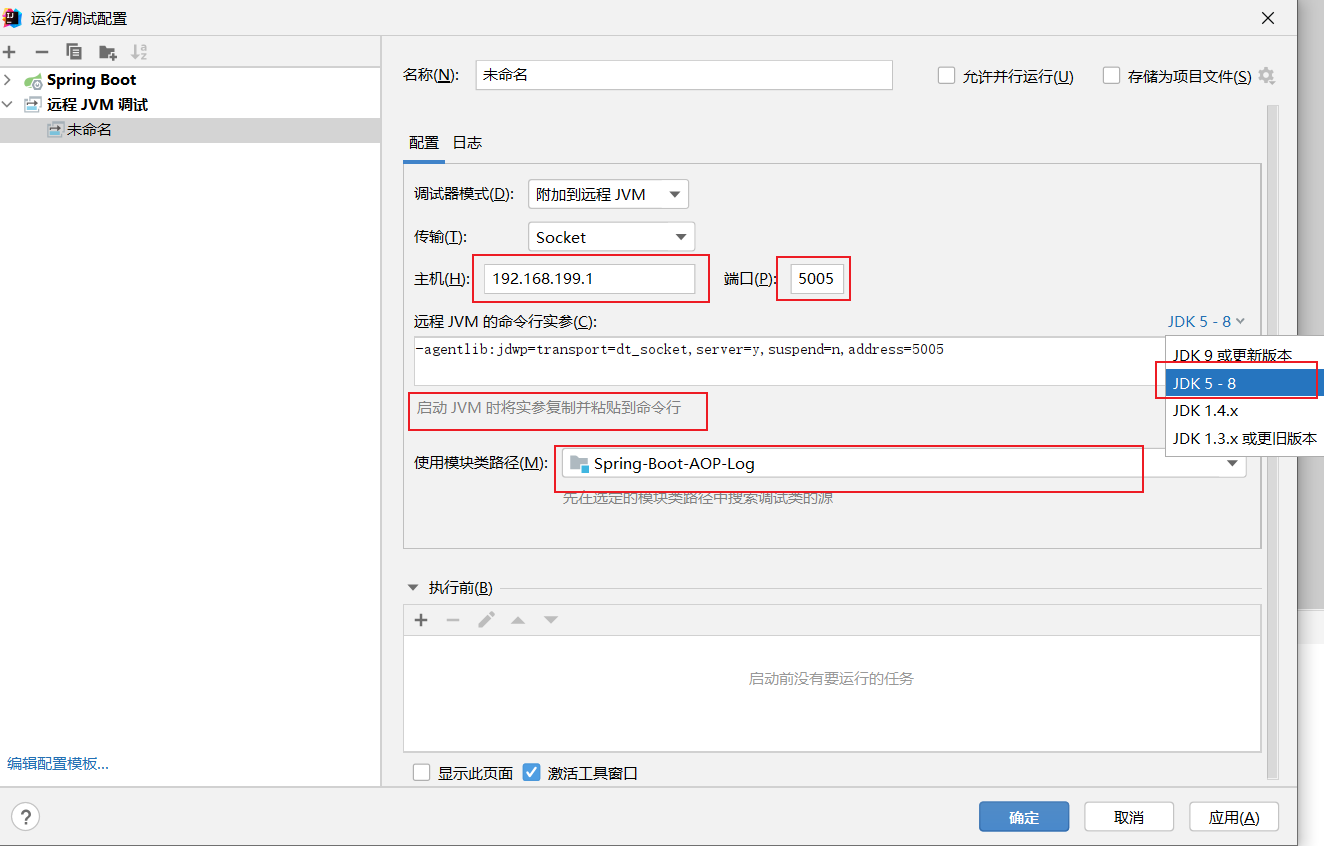Viewport: 1324px width, 846px height.
Task: Click the 确定 button
Action: [1024, 816]
